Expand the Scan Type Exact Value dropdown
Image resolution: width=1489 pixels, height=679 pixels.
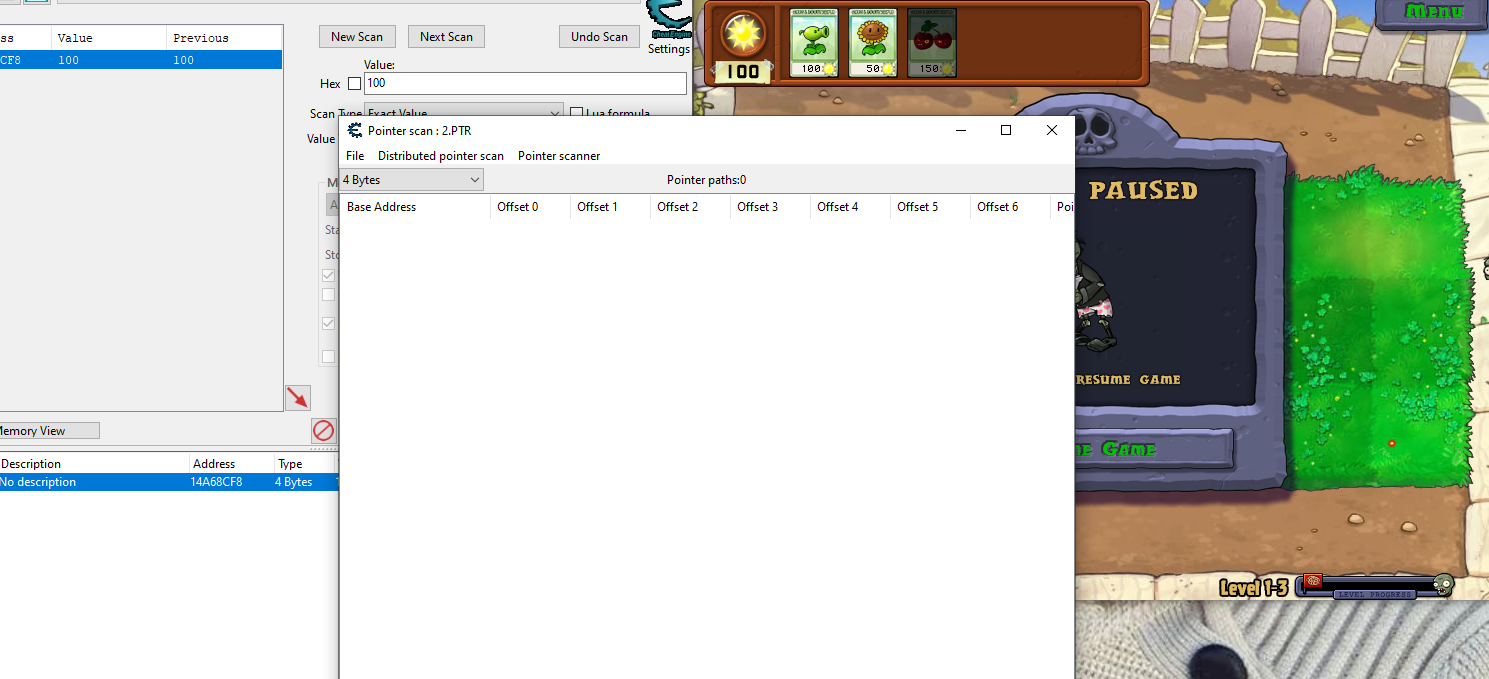[464, 112]
